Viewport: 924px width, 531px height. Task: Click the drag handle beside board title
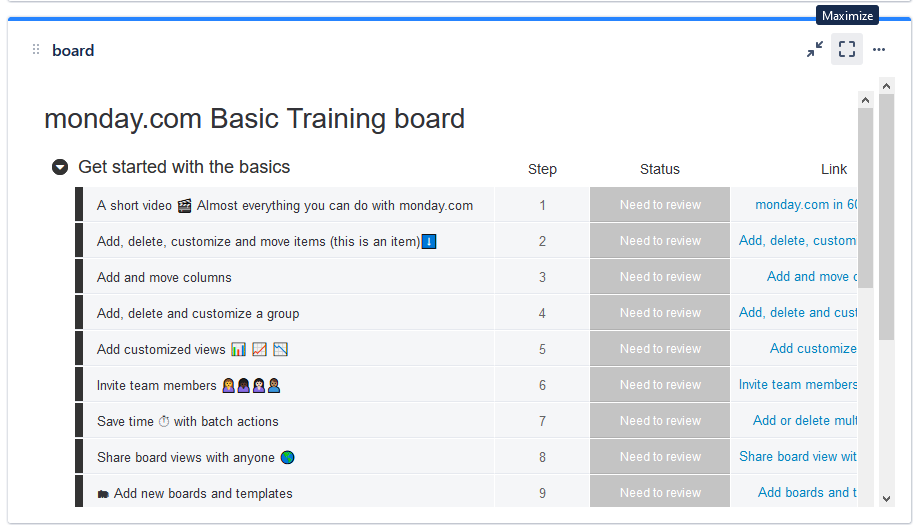click(36, 50)
